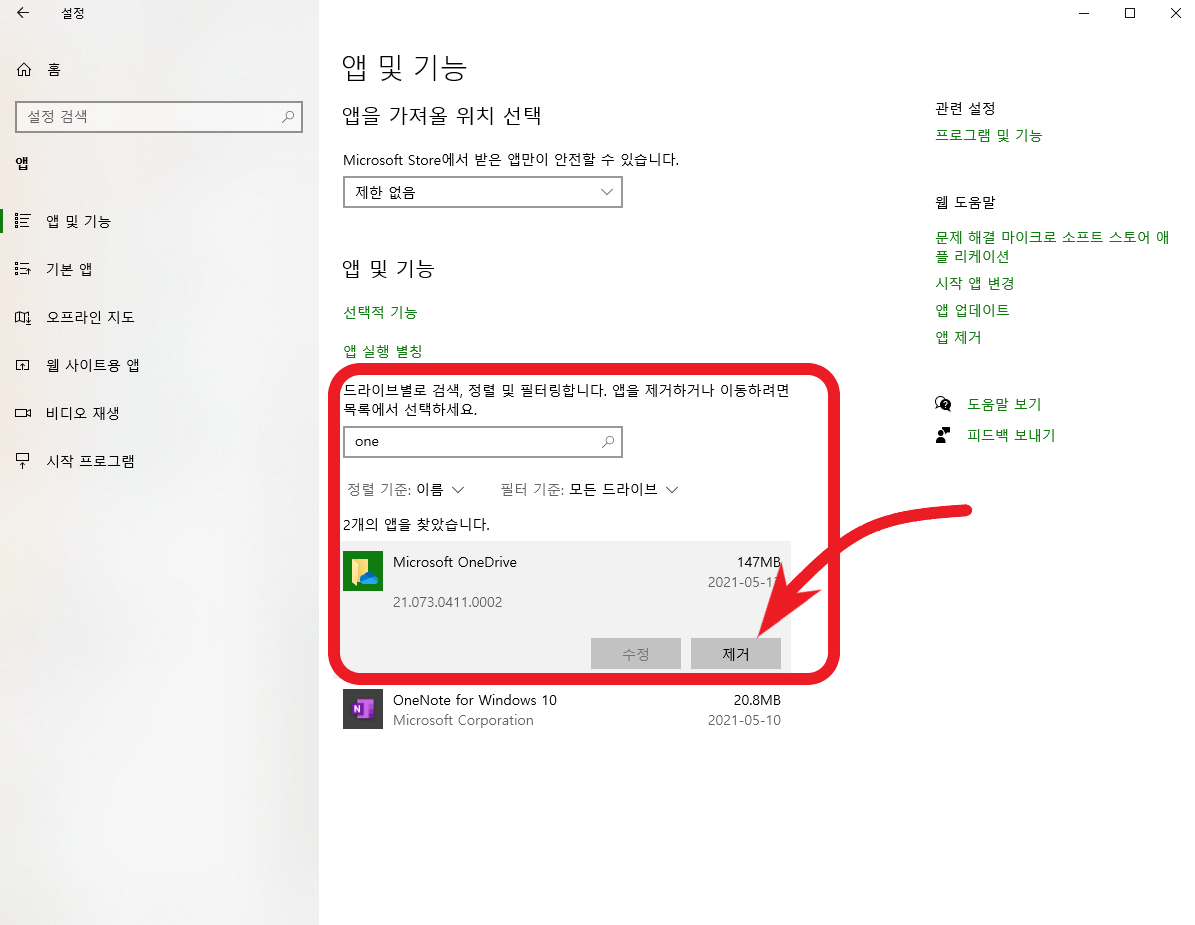
Task: Click the Microsoft Corporation publisher text
Action: (463, 720)
